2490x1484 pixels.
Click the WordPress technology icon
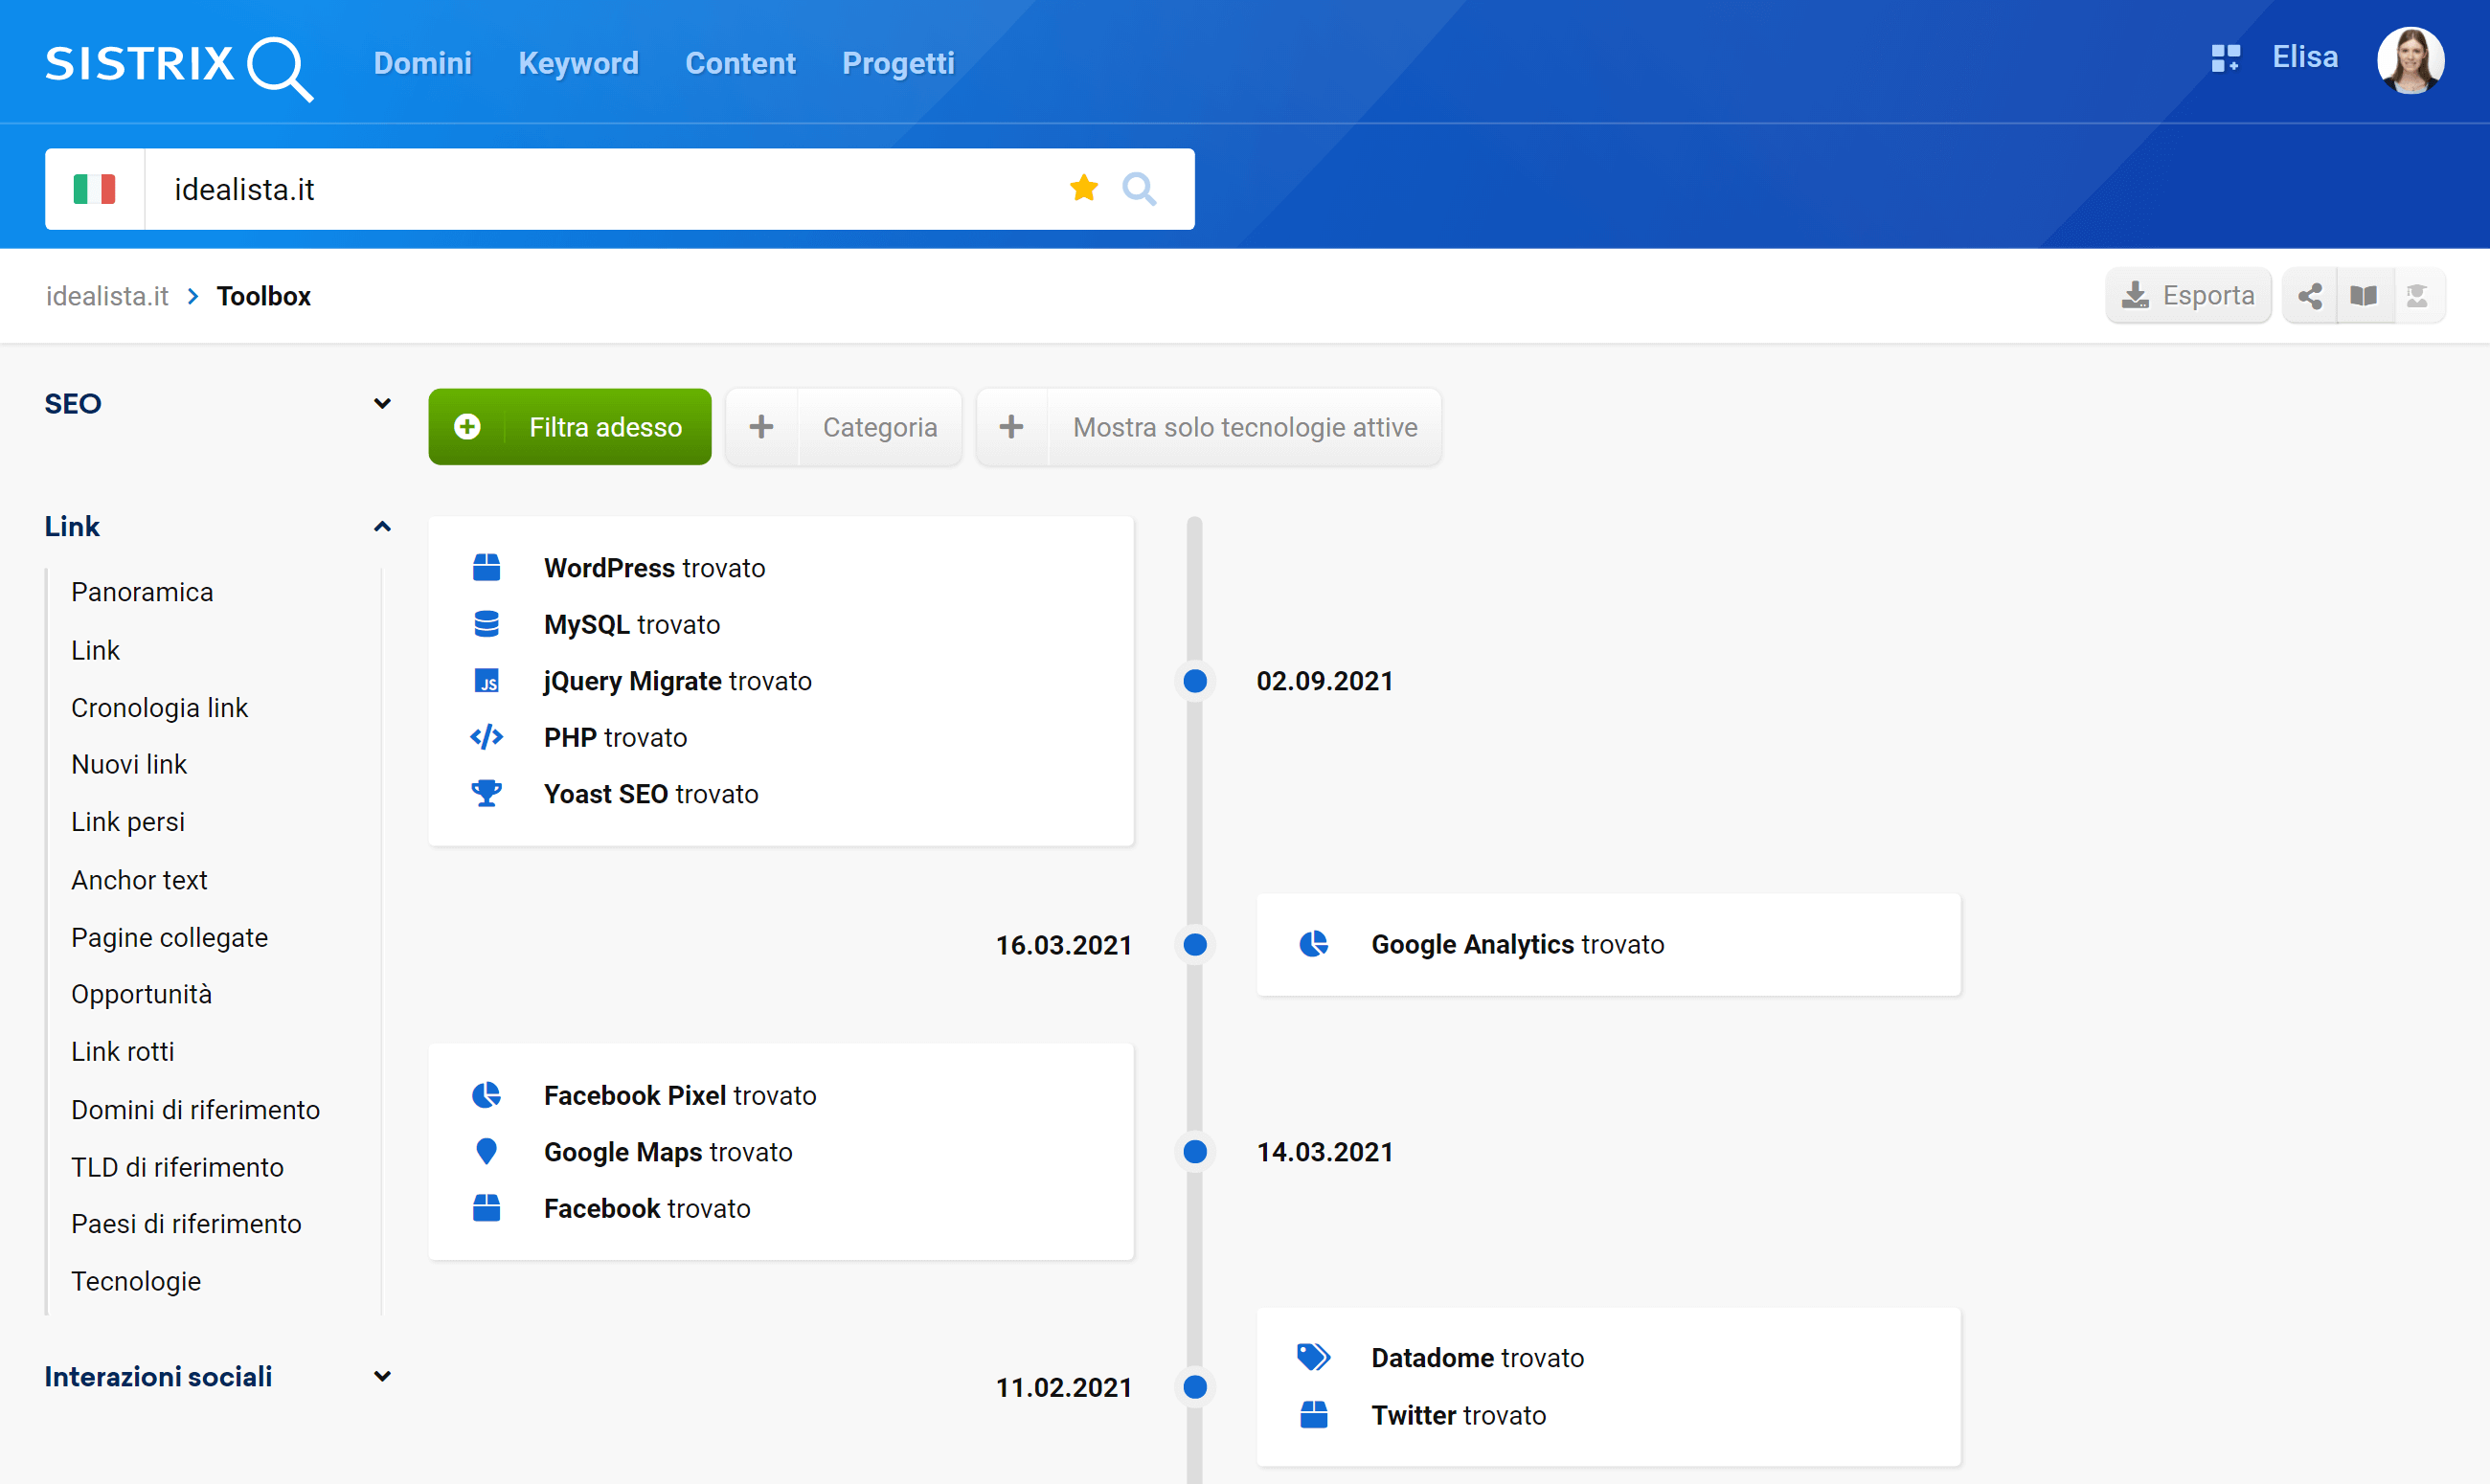coord(487,568)
